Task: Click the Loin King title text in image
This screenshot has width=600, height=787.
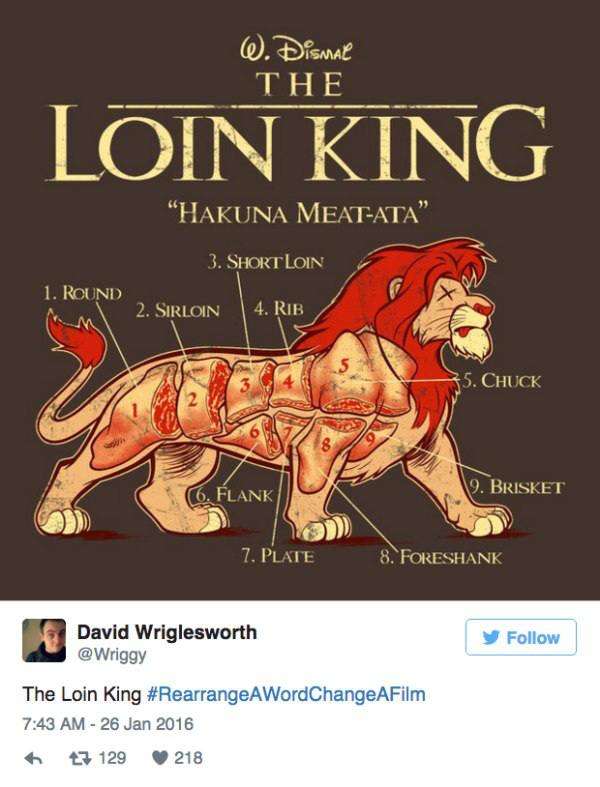Action: click(x=300, y=143)
